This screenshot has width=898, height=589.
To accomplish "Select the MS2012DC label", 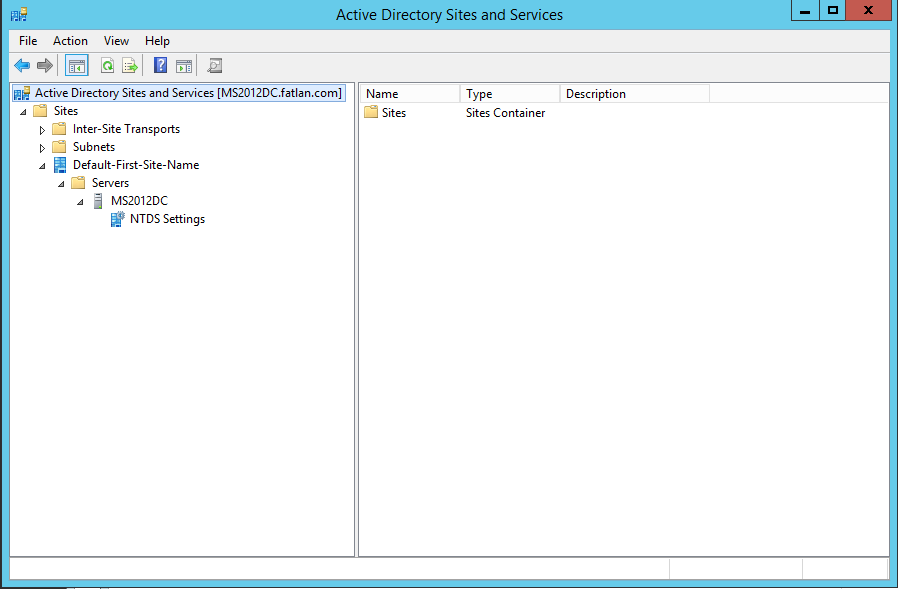I will pos(139,201).
